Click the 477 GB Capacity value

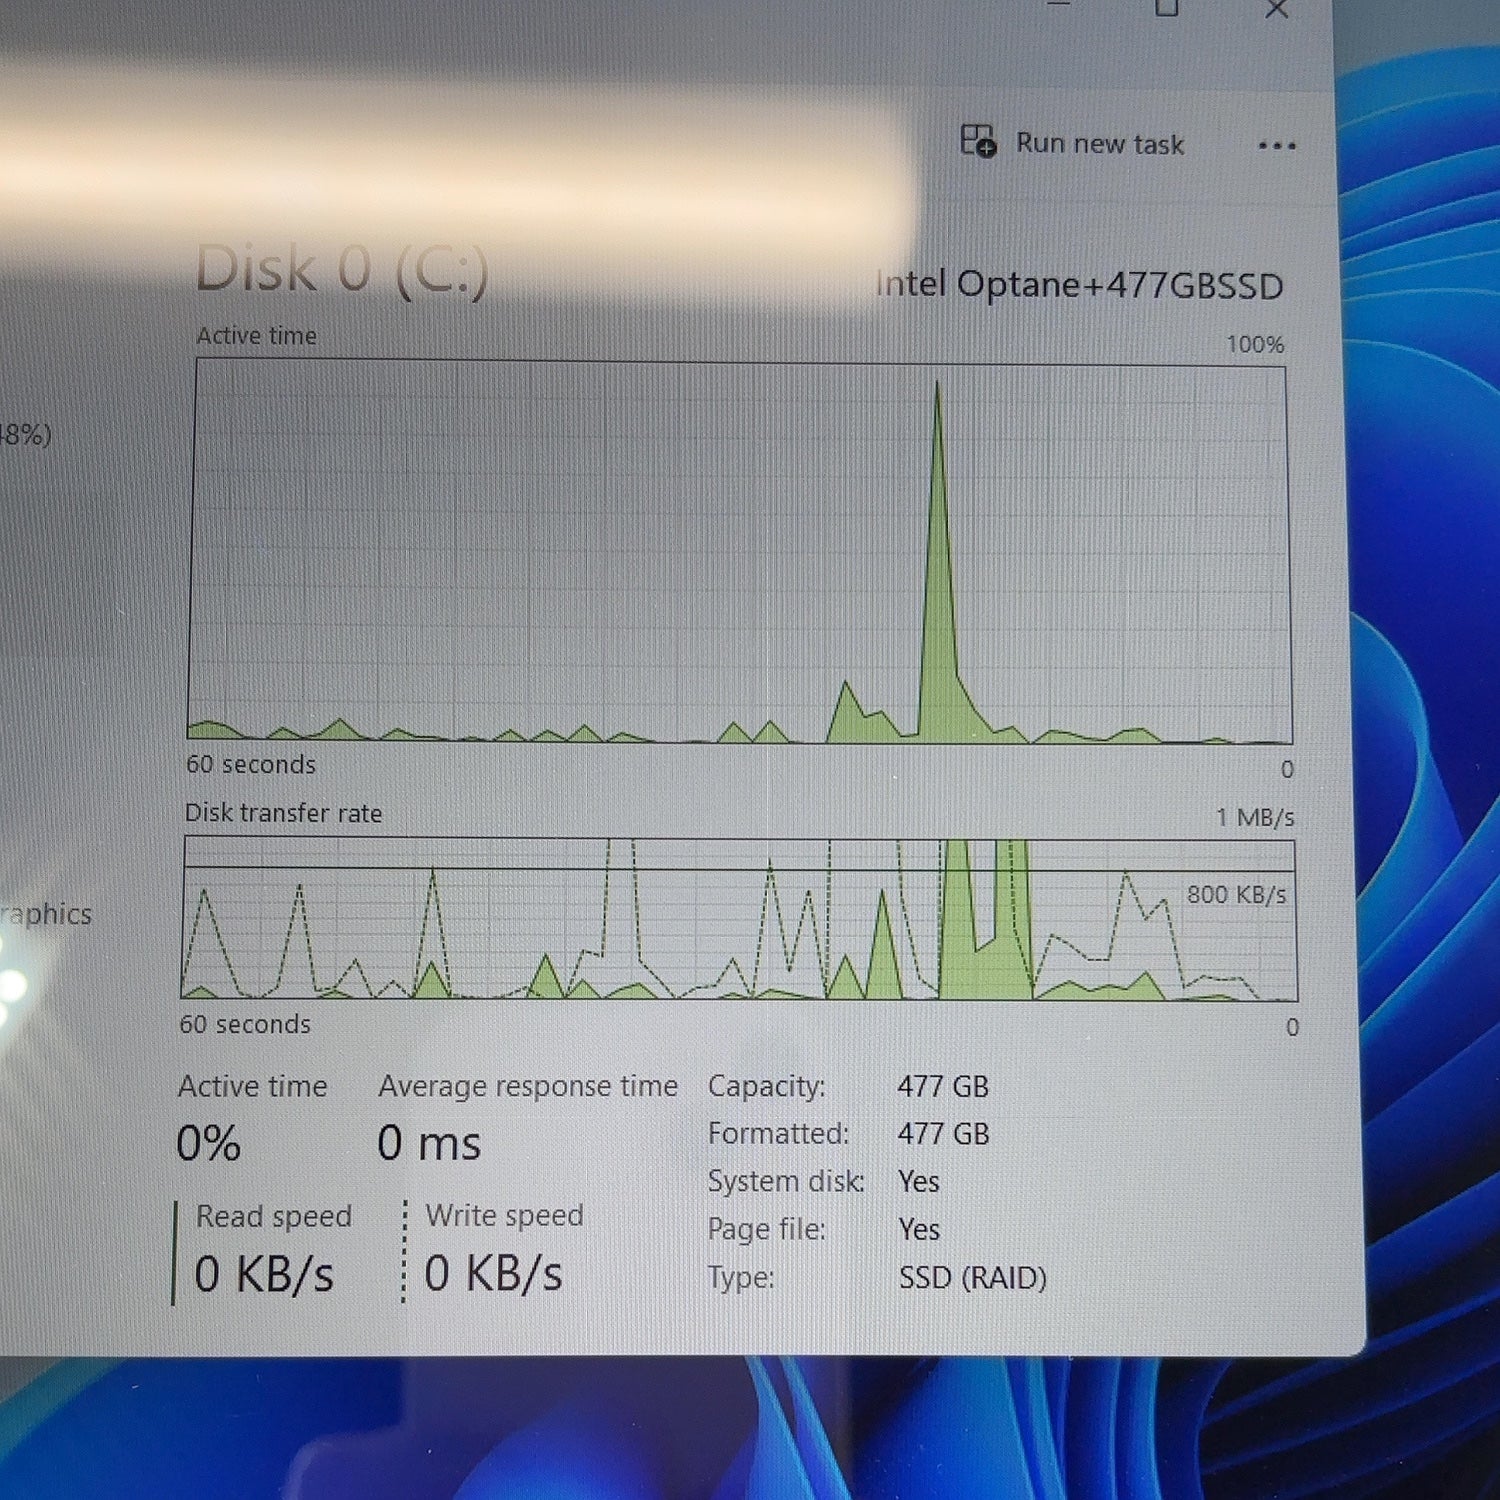click(x=943, y=1086)
